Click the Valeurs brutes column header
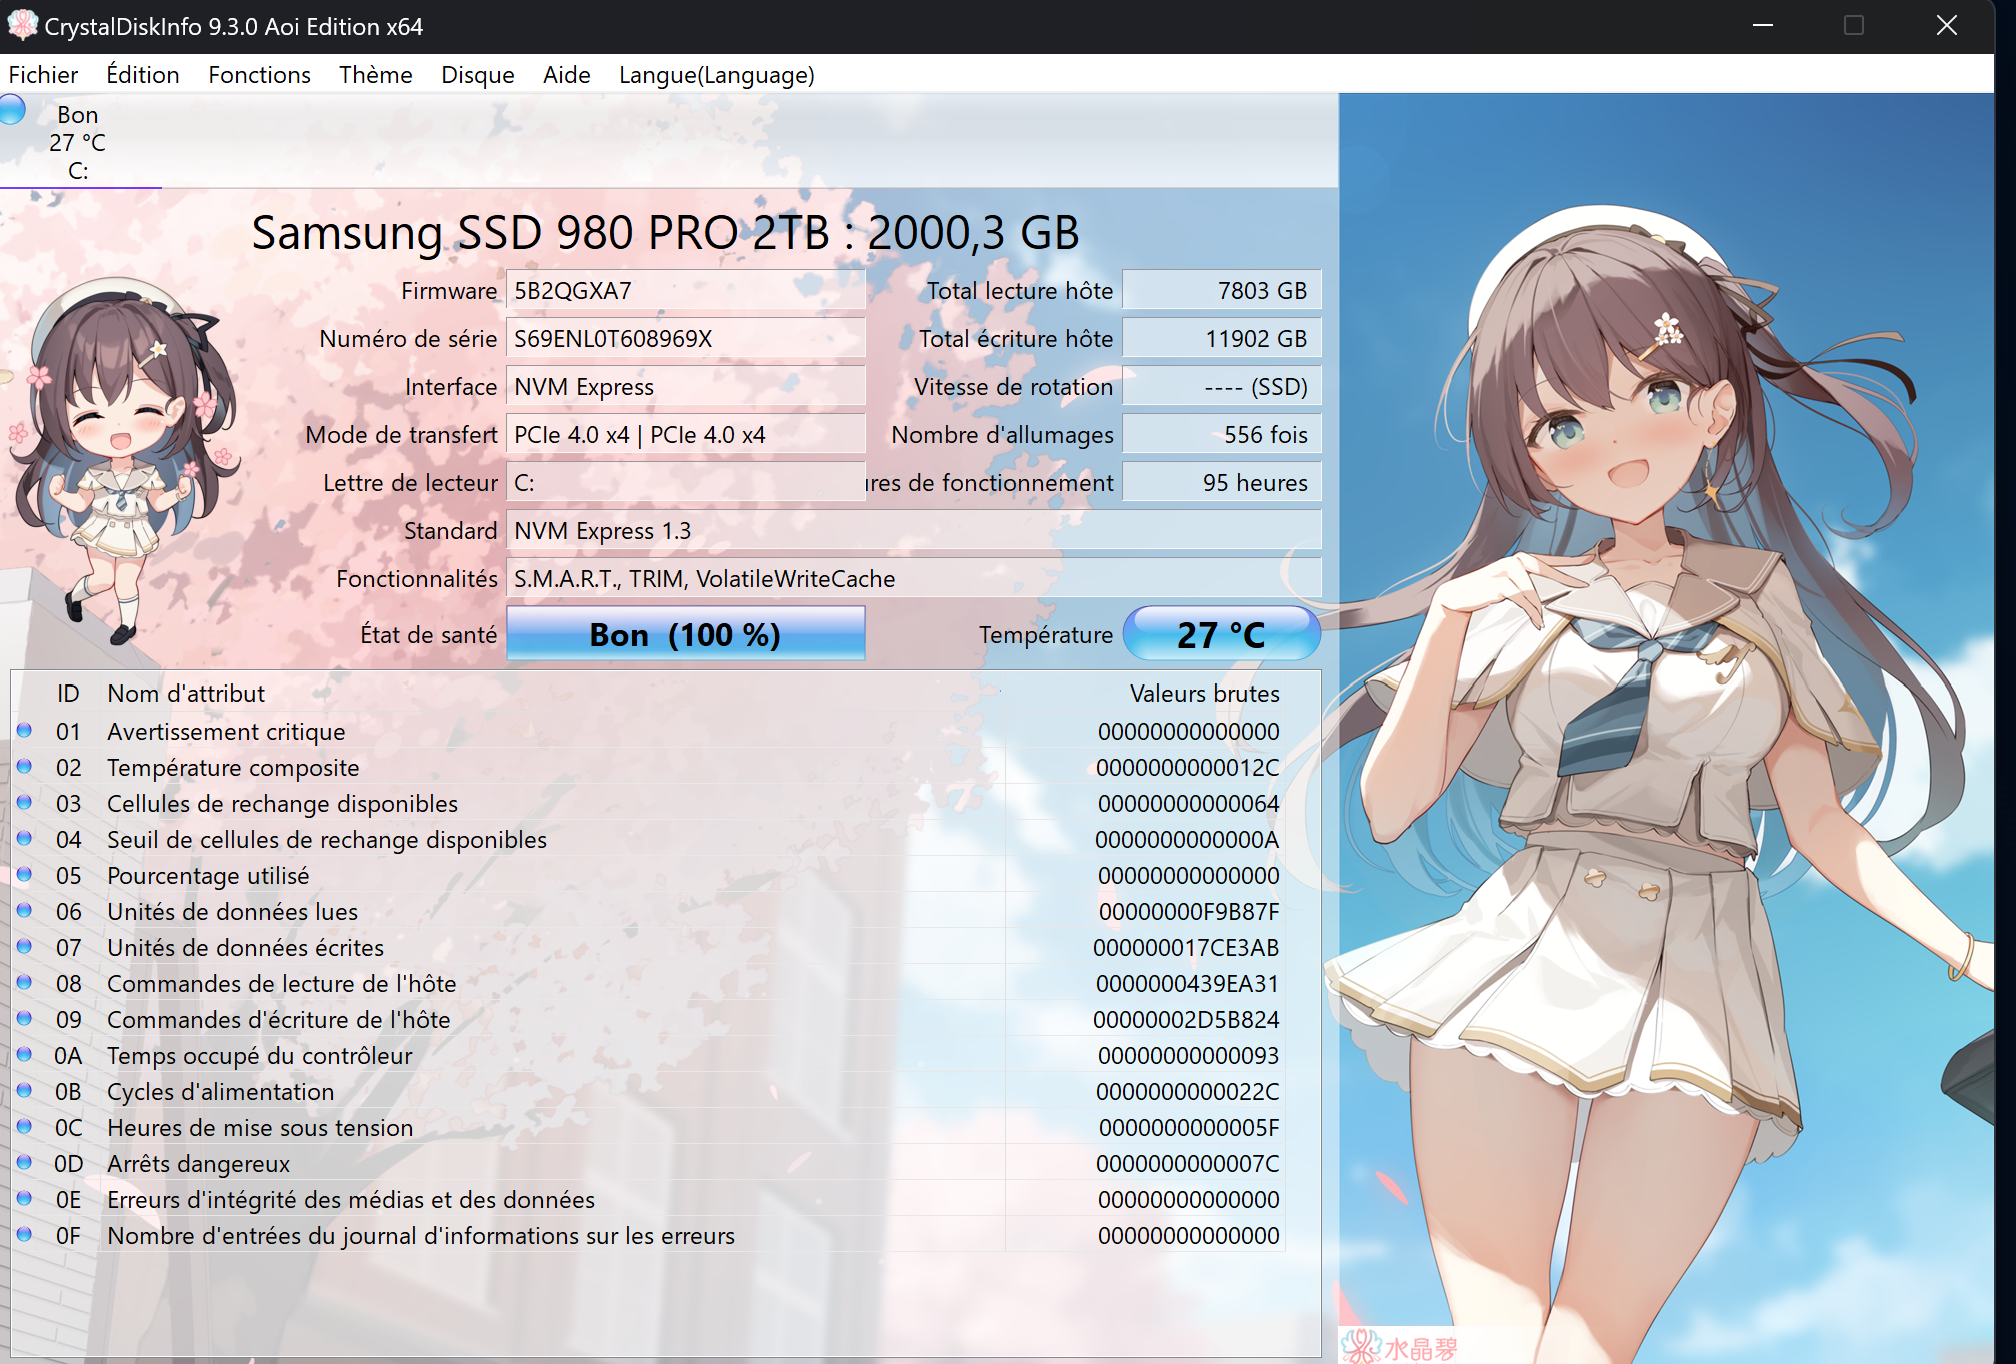The width and height of the screenshot is (2016, 1364). point(1203,693)
